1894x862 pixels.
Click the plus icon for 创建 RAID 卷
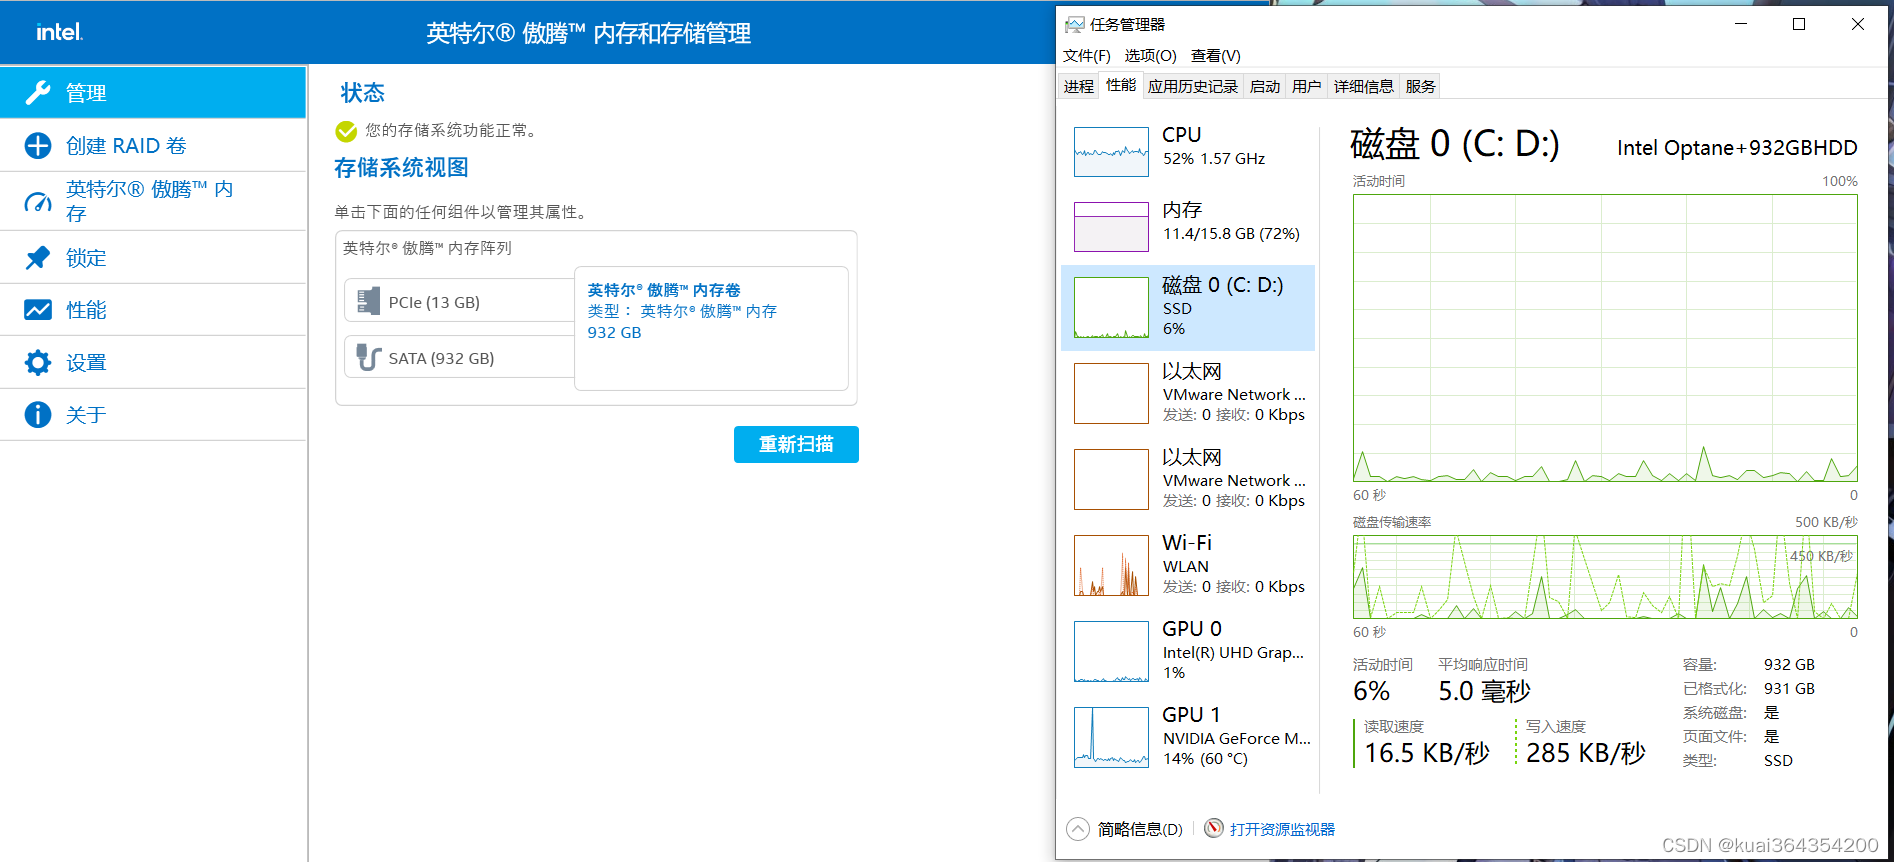pos(38,146)
